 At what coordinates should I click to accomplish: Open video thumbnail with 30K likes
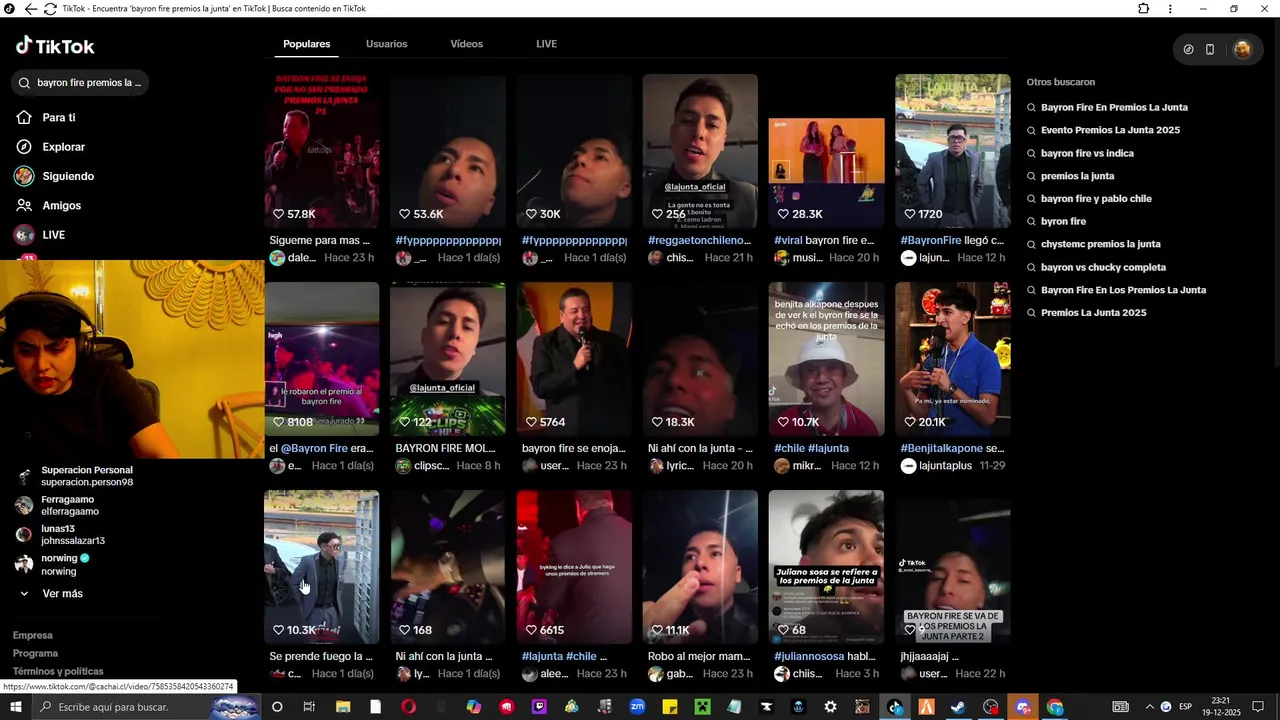(574, 151)
